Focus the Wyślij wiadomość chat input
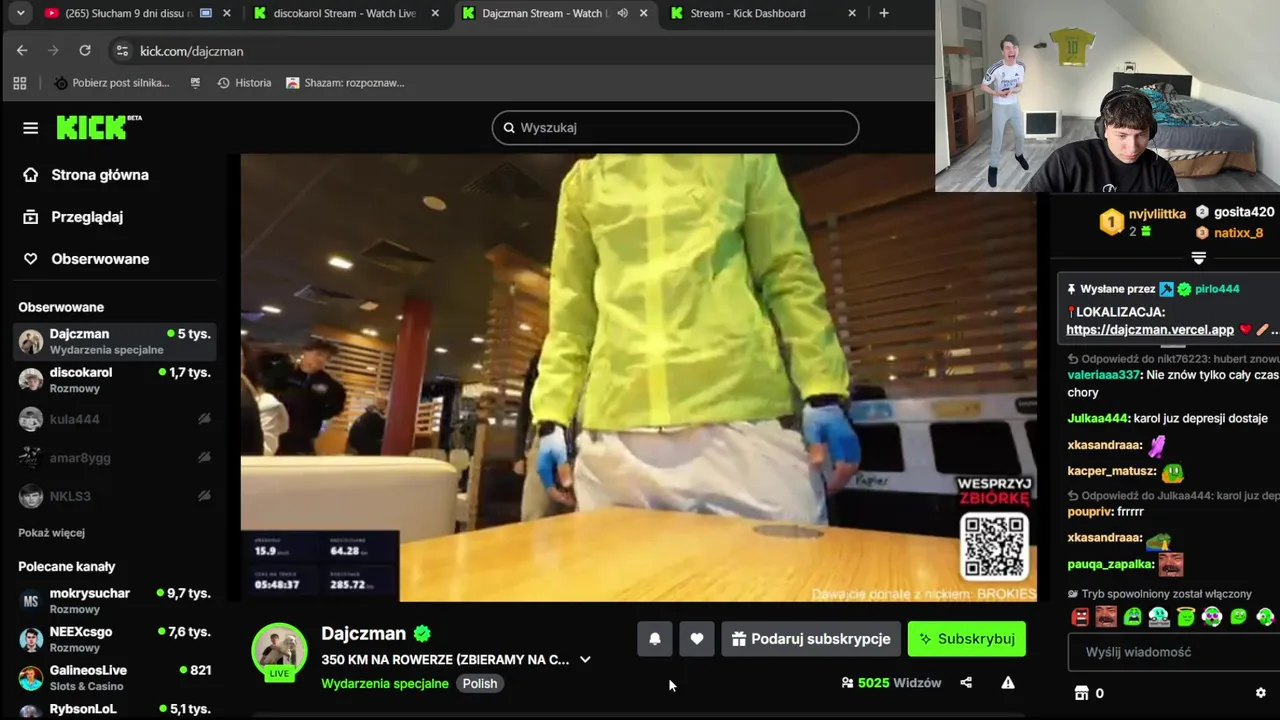 click(x=1174, y=652)
